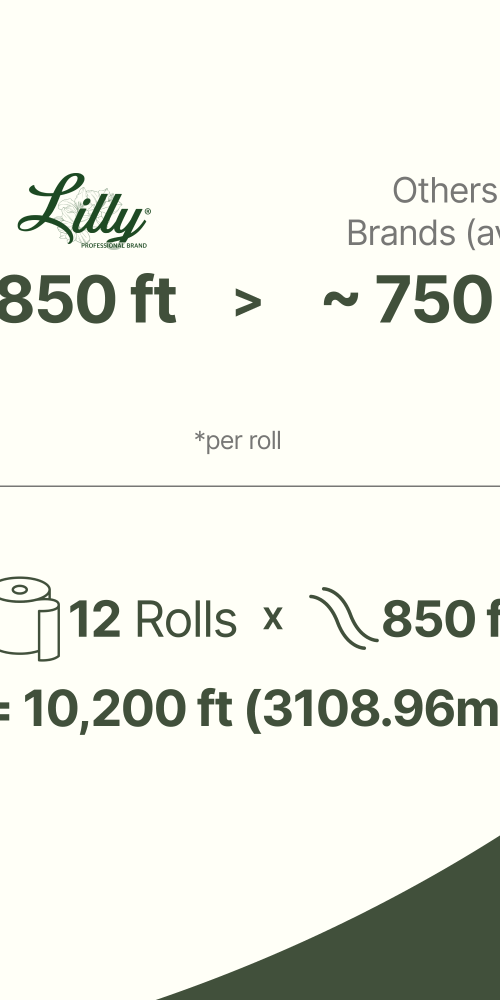This screenshot has width=500, height=1000.
Task: Click the Lilly Professional Brand logo
Action: point(84,210)
